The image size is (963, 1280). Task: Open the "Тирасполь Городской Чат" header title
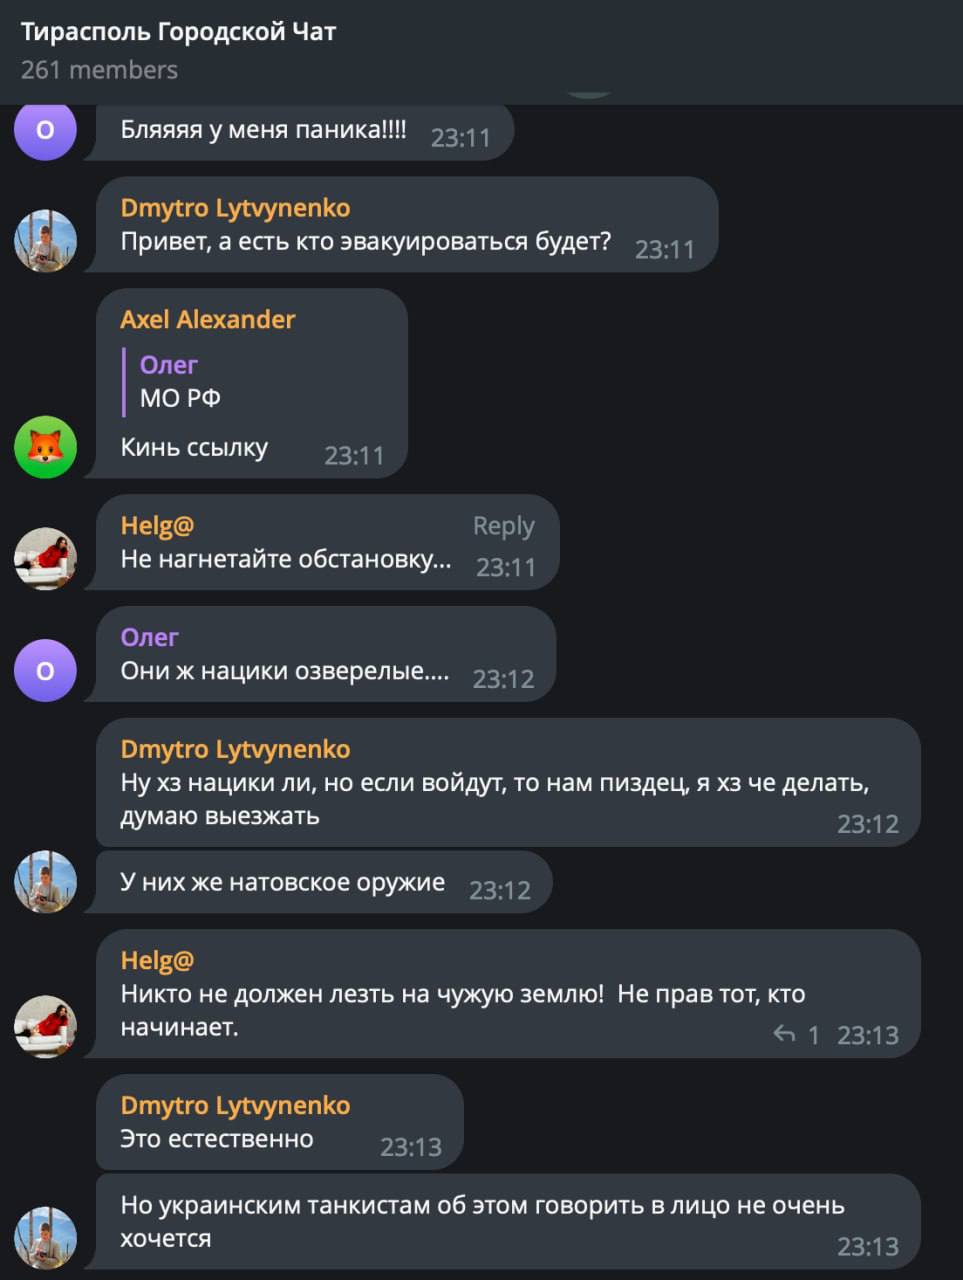pos(178,32)
